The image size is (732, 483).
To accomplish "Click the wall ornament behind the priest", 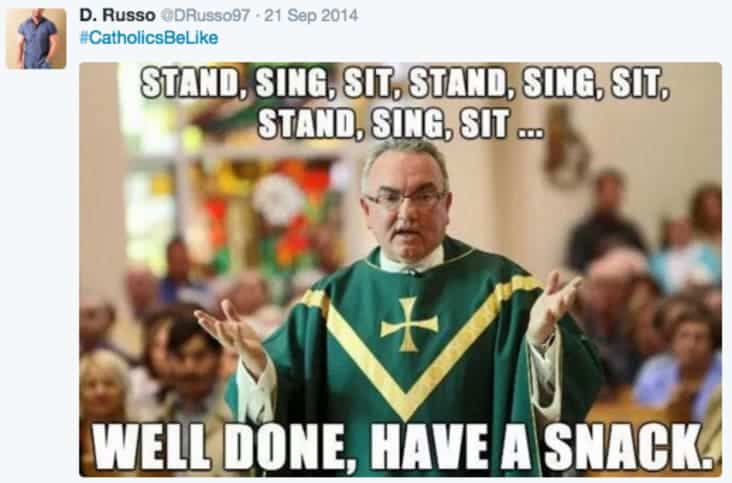I will tap(567, 146).
